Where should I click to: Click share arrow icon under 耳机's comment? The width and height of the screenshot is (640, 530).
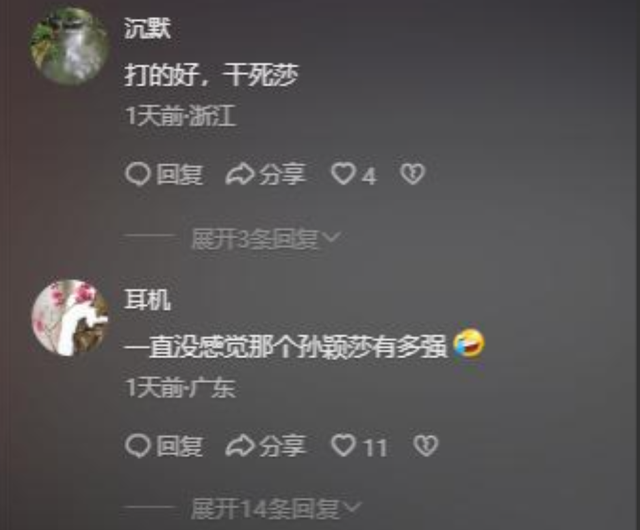point(239,445)
